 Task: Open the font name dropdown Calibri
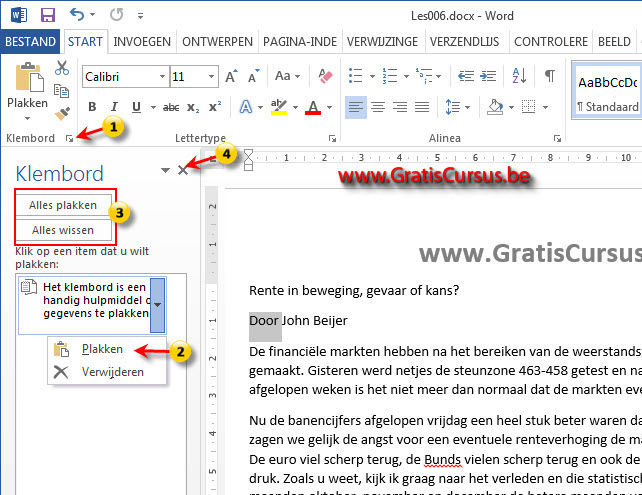(x=162, y=77)
